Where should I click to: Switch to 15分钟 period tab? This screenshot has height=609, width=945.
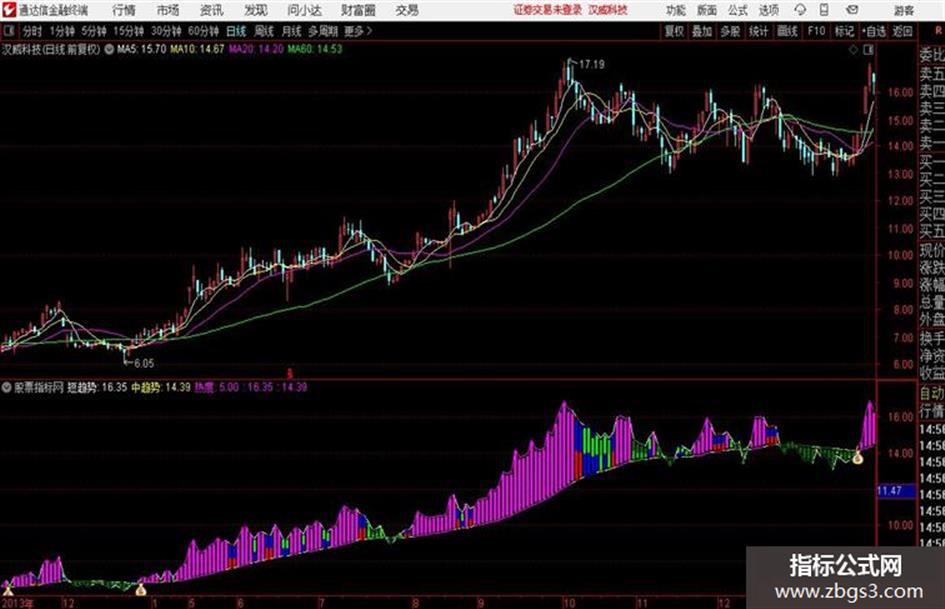[x=128, y=31]
